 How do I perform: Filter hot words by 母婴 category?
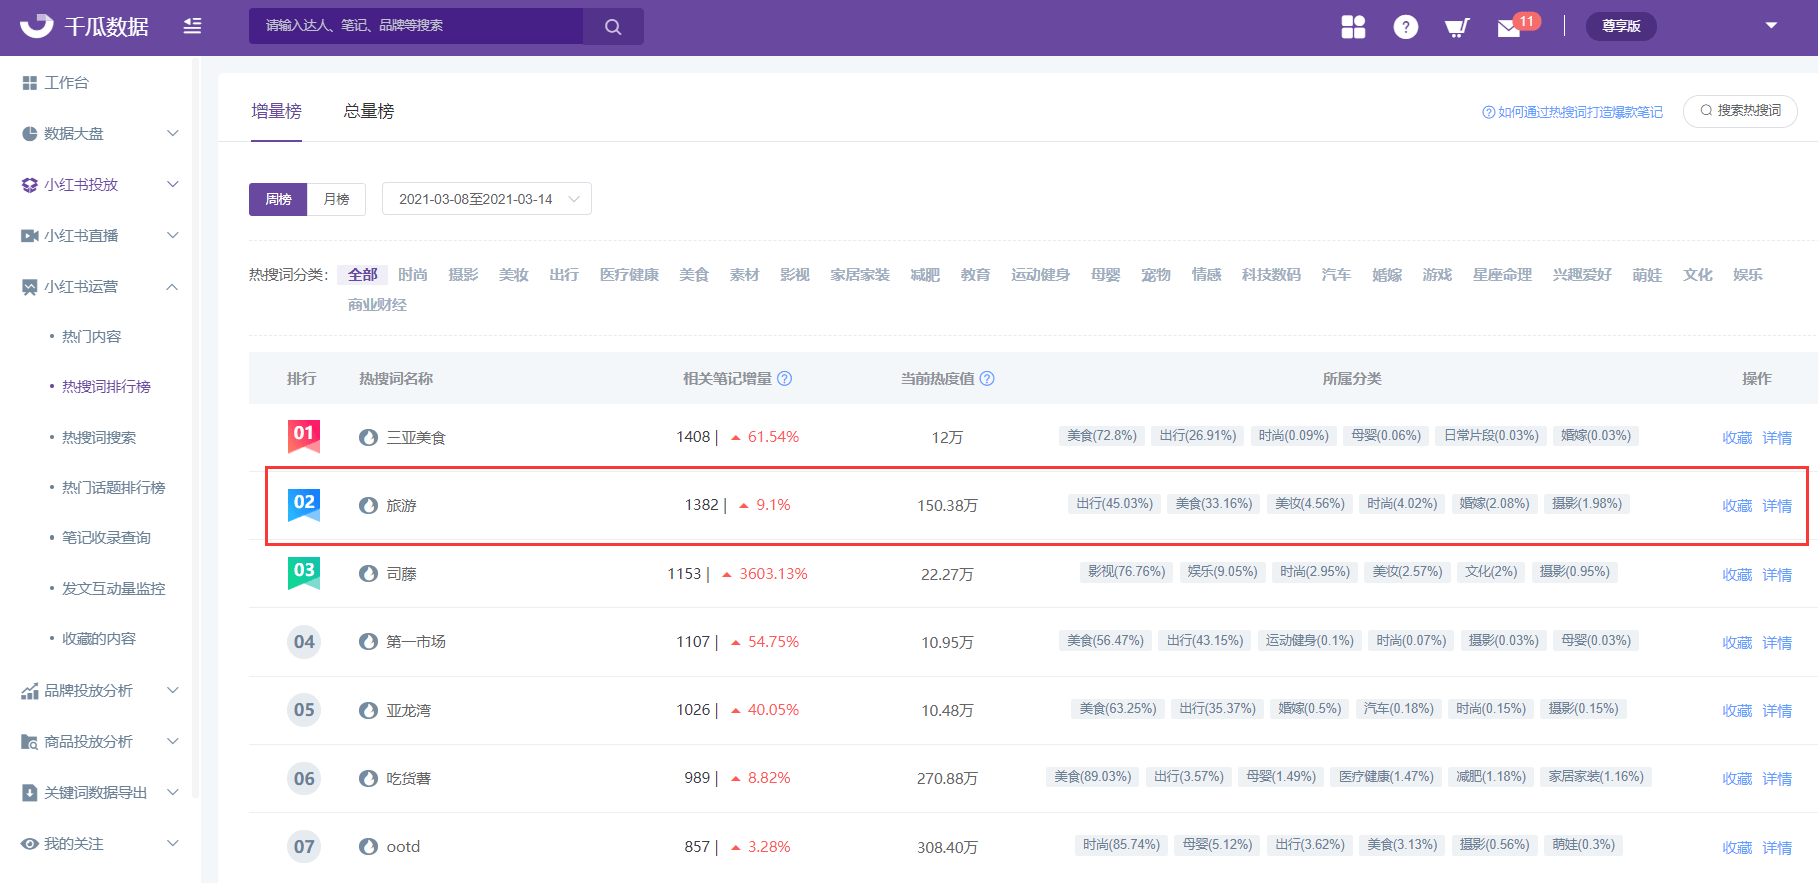(1106, 274)
